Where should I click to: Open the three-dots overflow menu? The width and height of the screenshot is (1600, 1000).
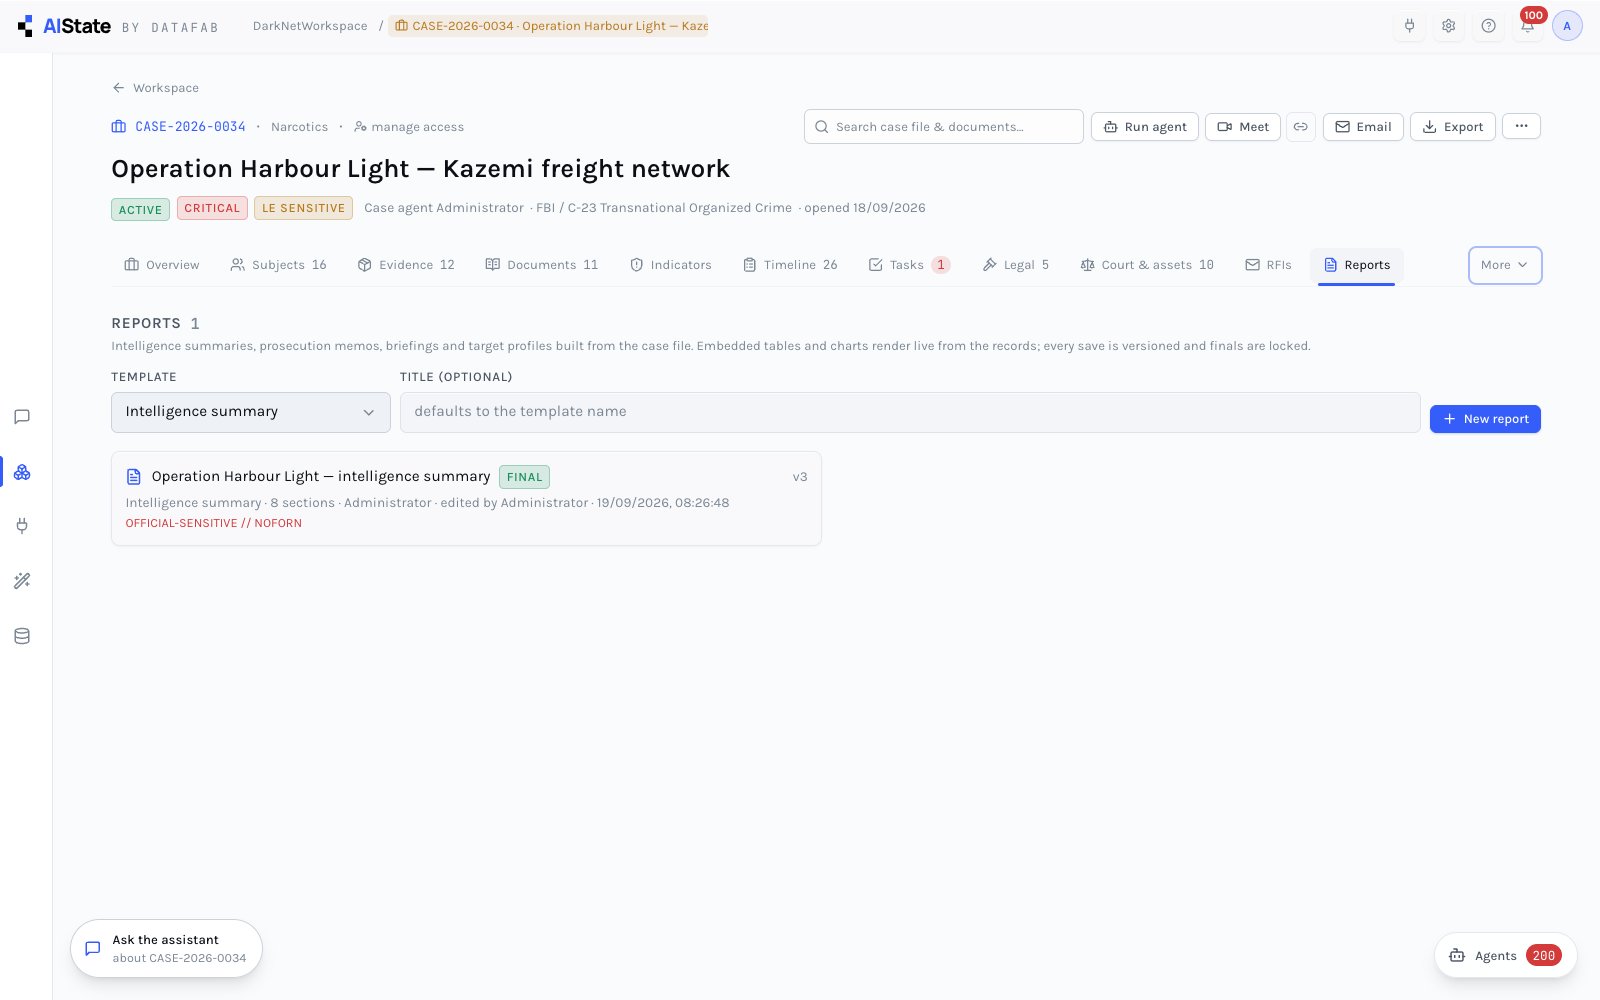1521,126
